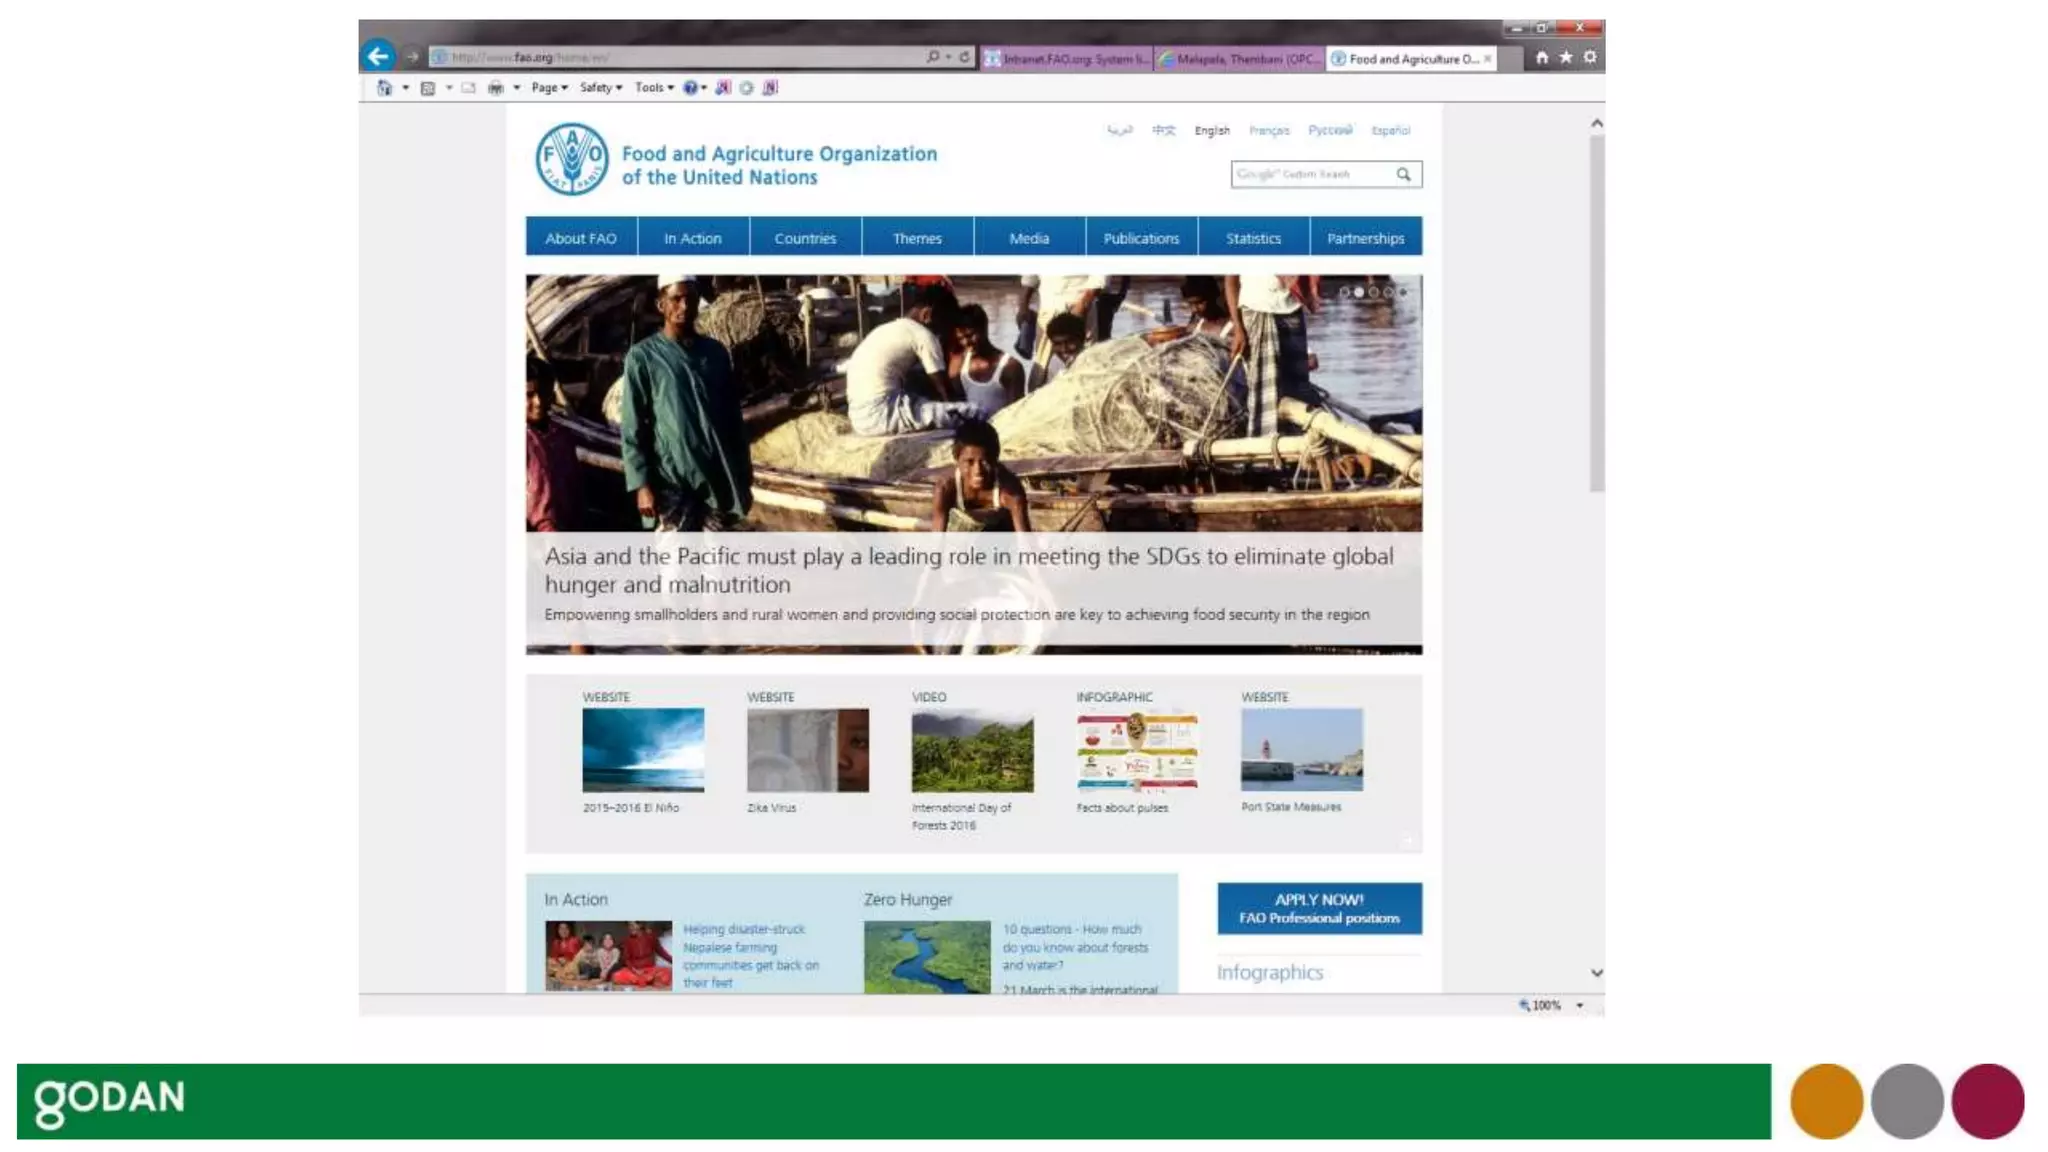This screenshot has width=2048, height=1152.
Task: Switch language to Français
Action: (x=1269, y=131)
